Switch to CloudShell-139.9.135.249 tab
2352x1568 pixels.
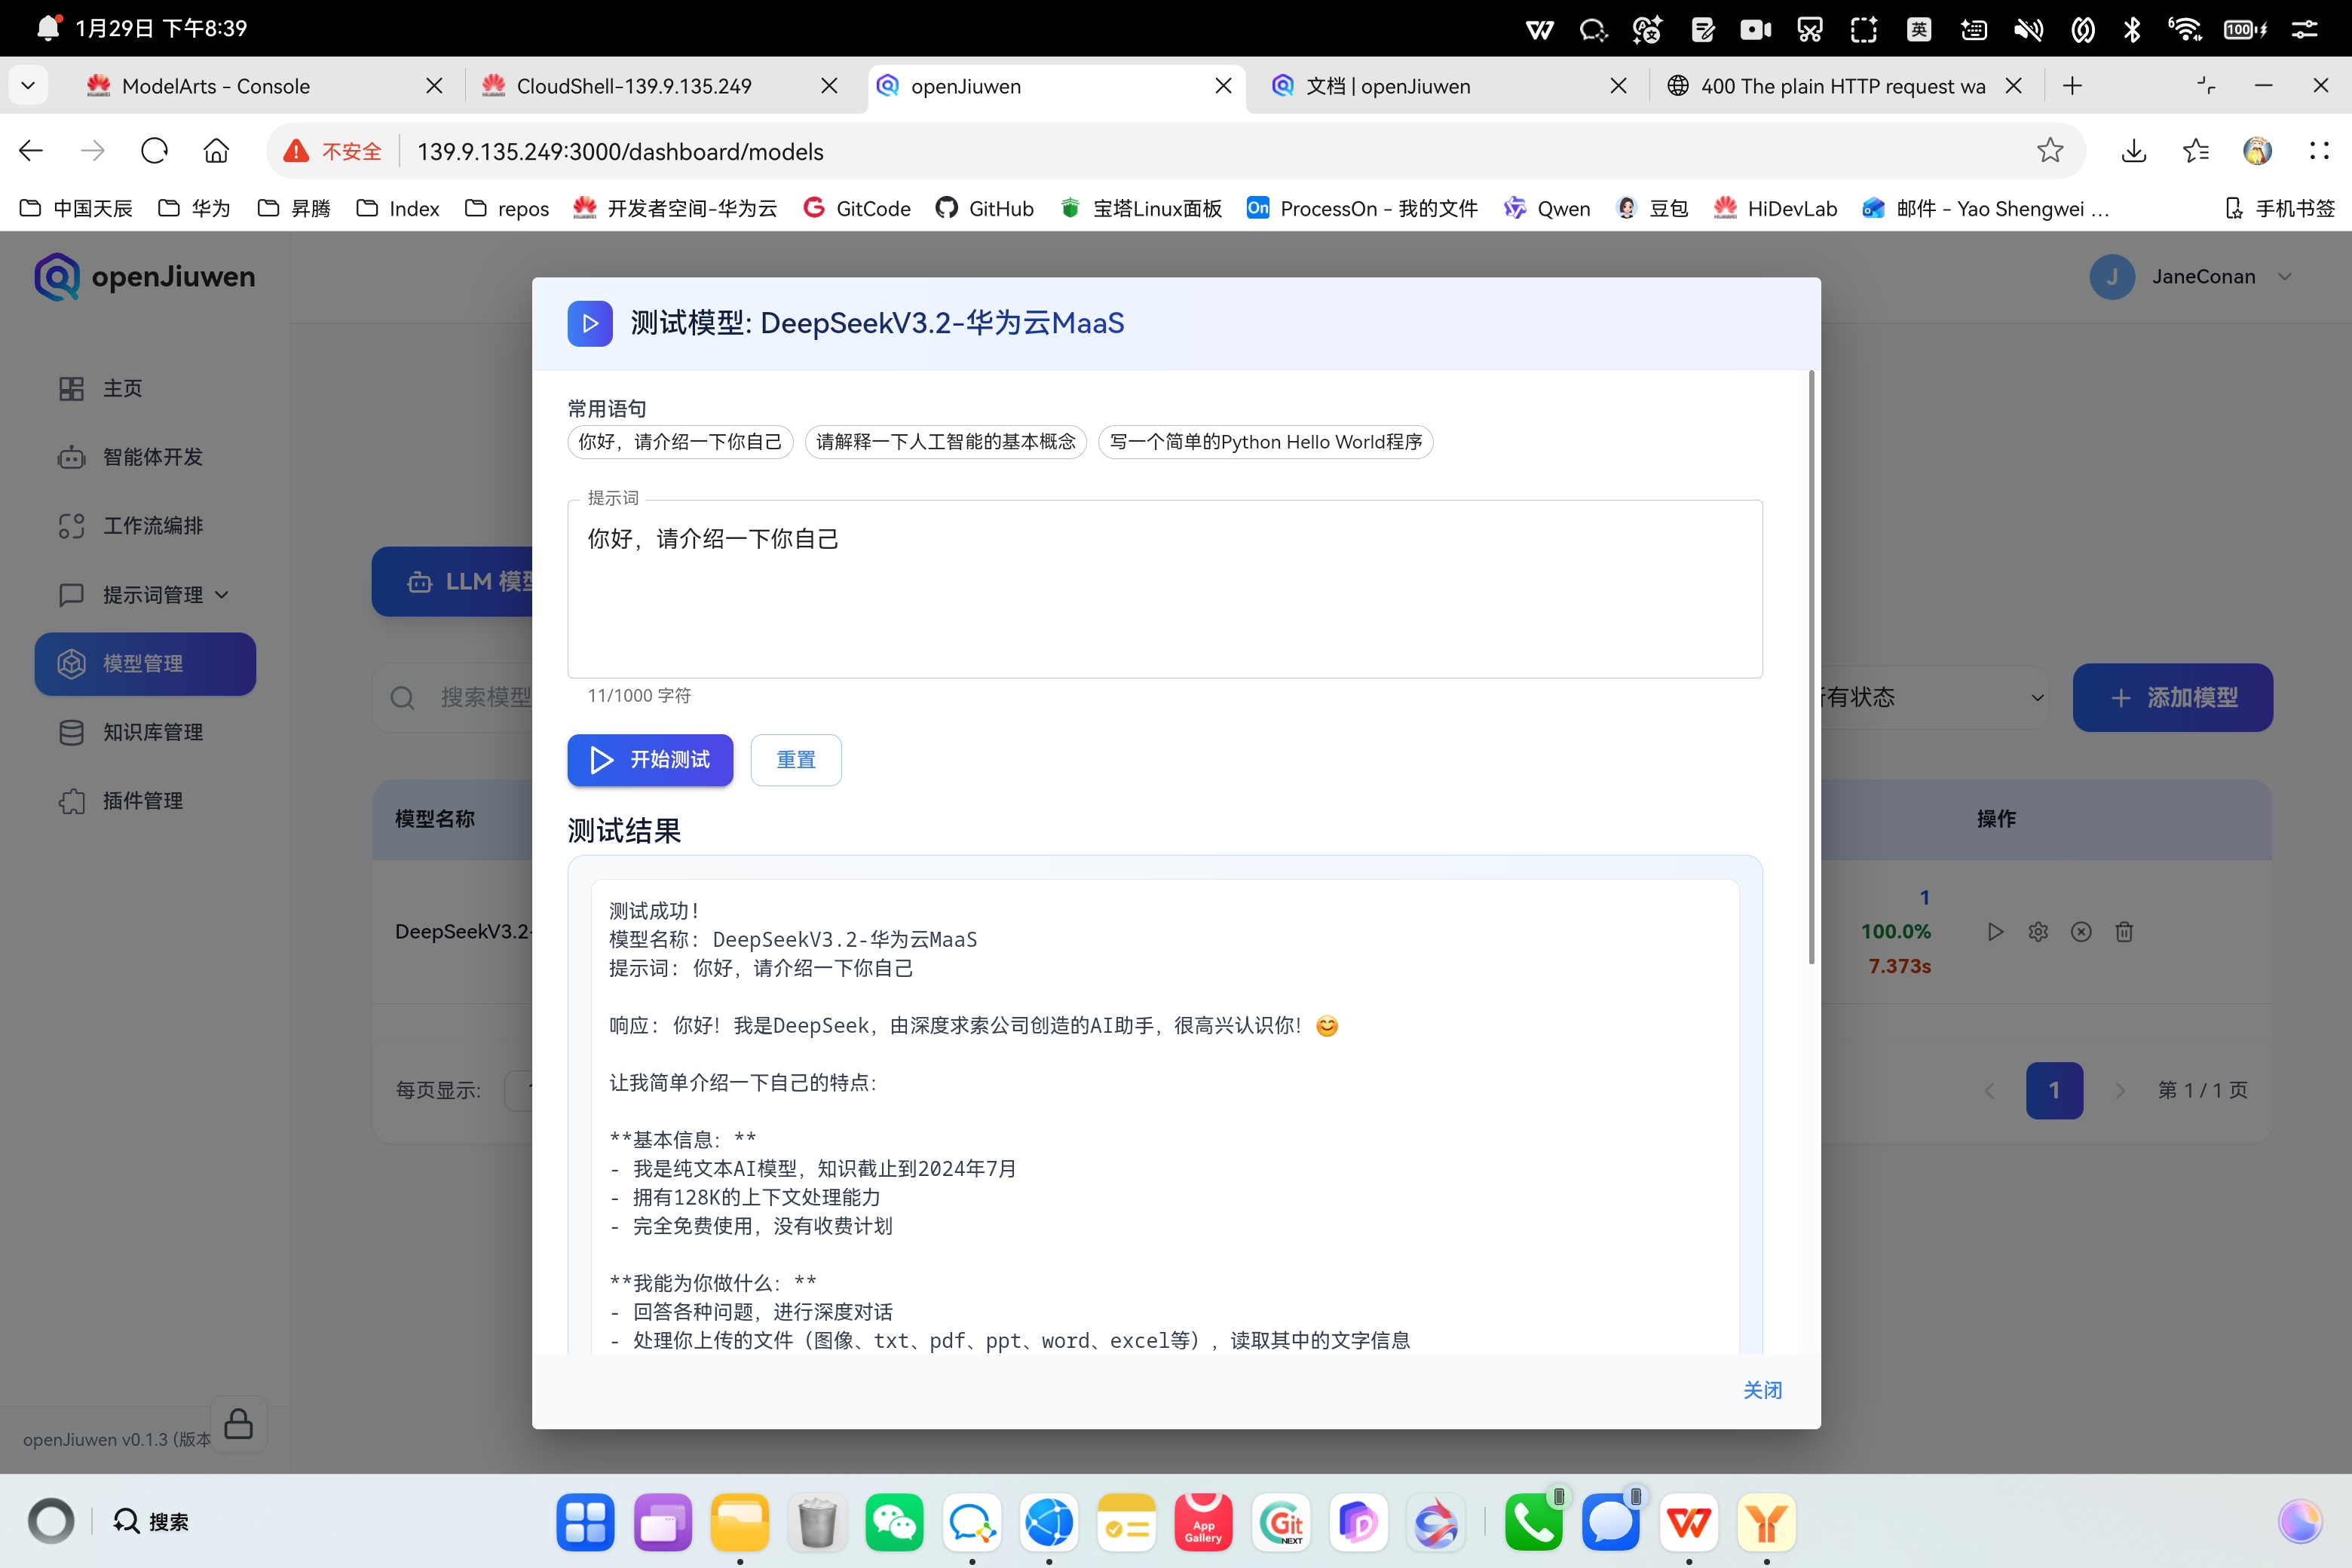click(x=634, y=86)
